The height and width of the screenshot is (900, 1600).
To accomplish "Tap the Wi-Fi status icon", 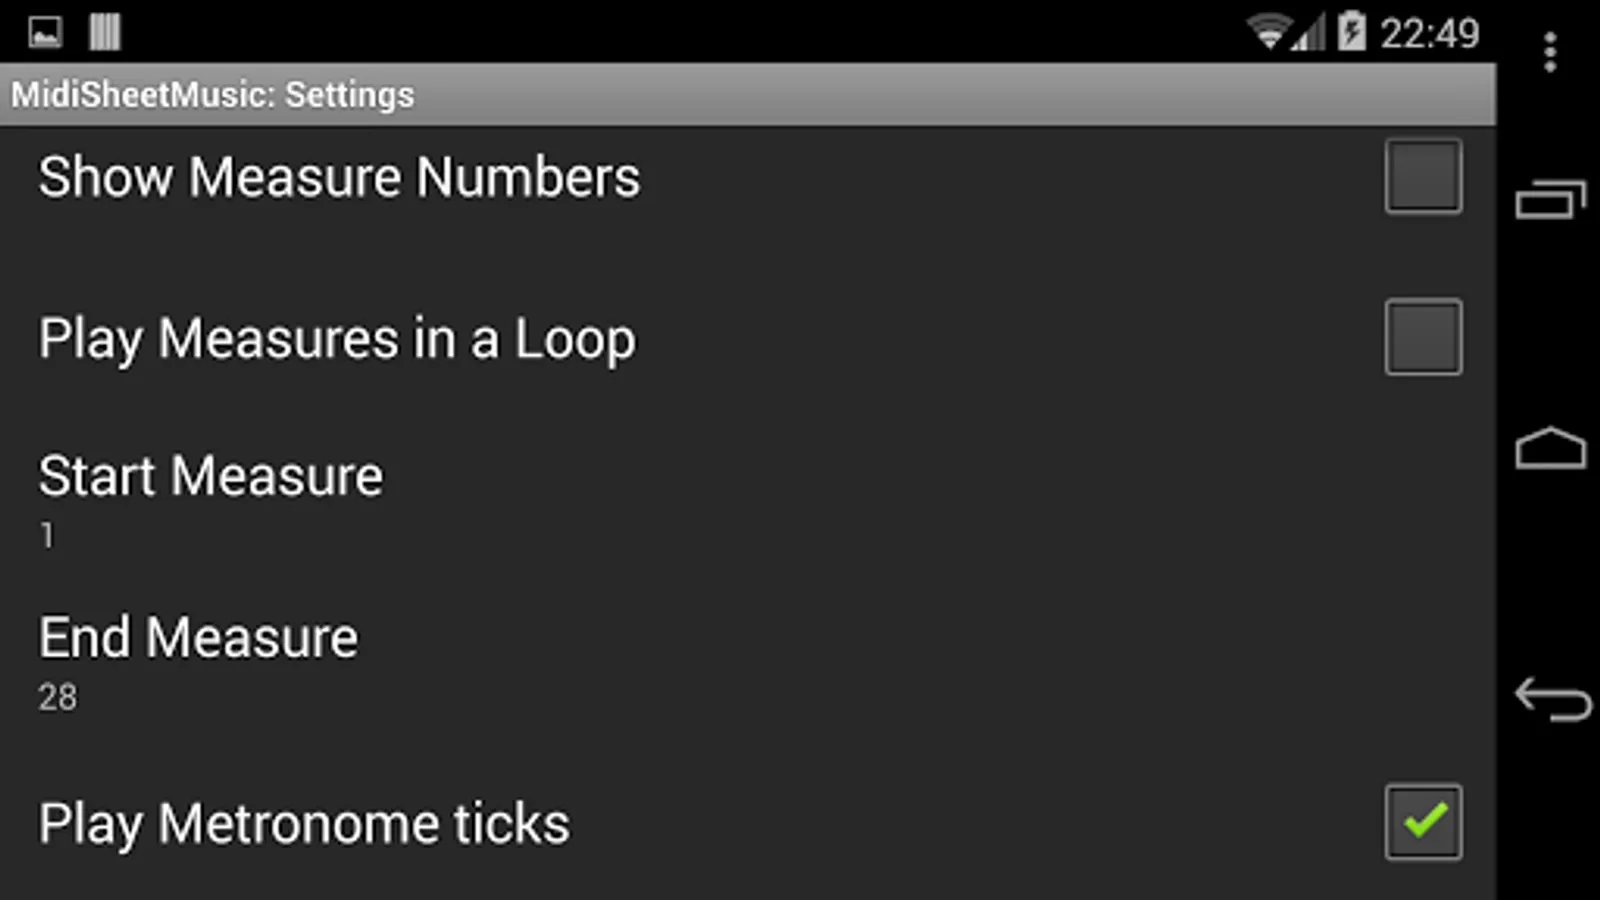I will (x=1267, y=32).
